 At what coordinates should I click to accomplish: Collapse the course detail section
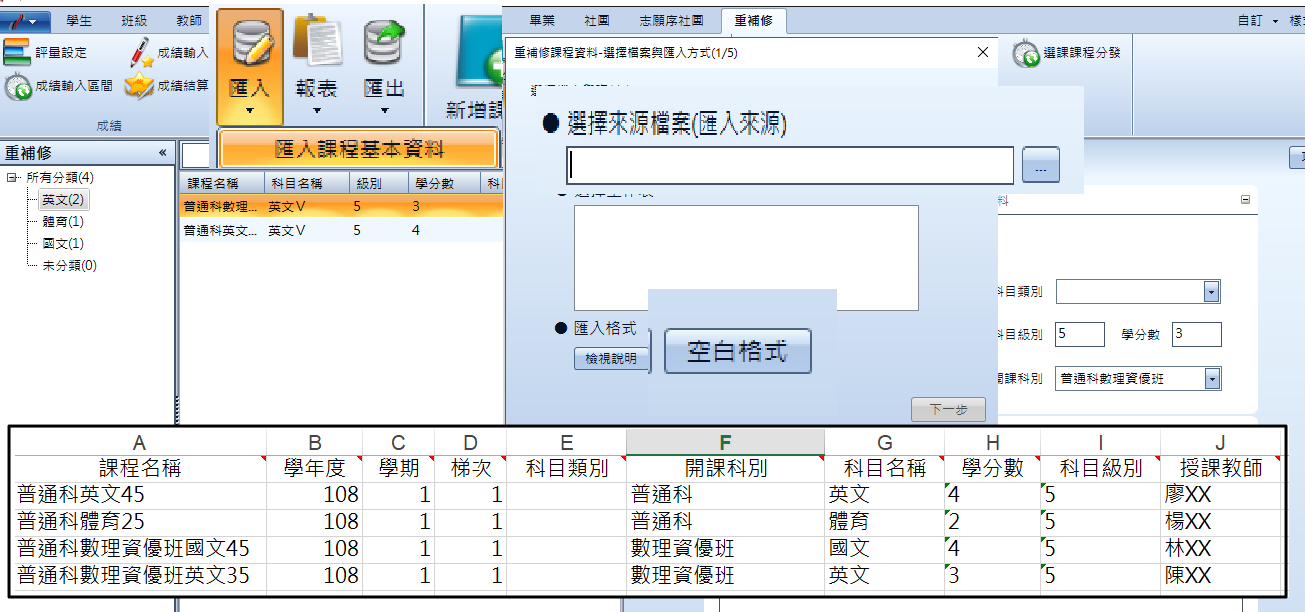[x=1245, y=199]
